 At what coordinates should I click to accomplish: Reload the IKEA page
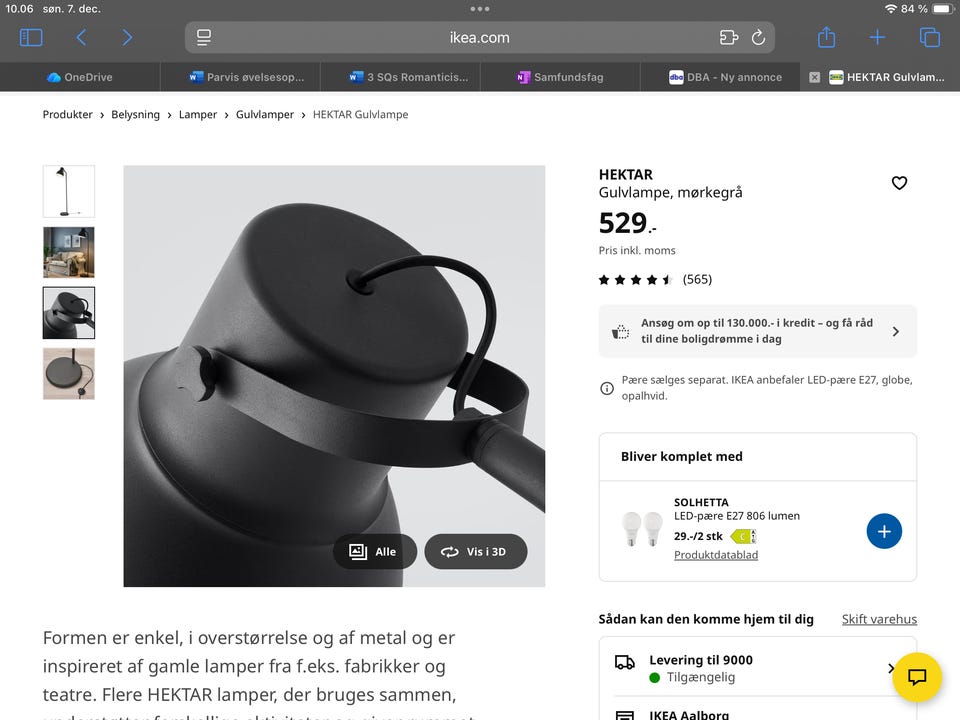tap(758, 37)
